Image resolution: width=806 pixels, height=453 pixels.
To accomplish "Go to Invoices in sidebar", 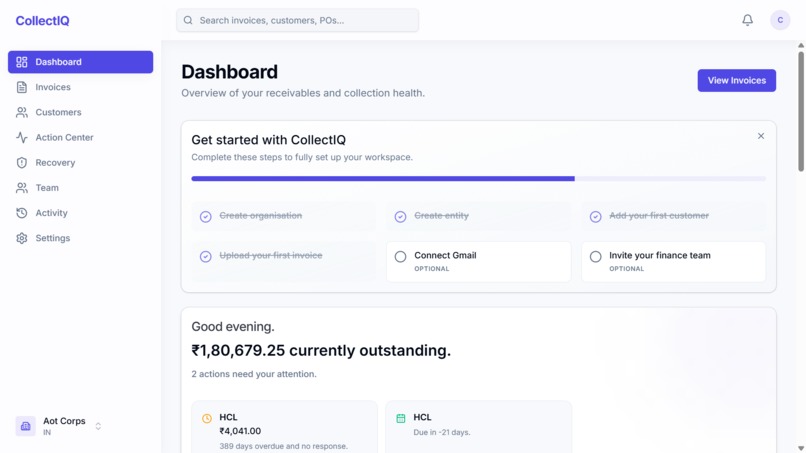I will 80,87.
